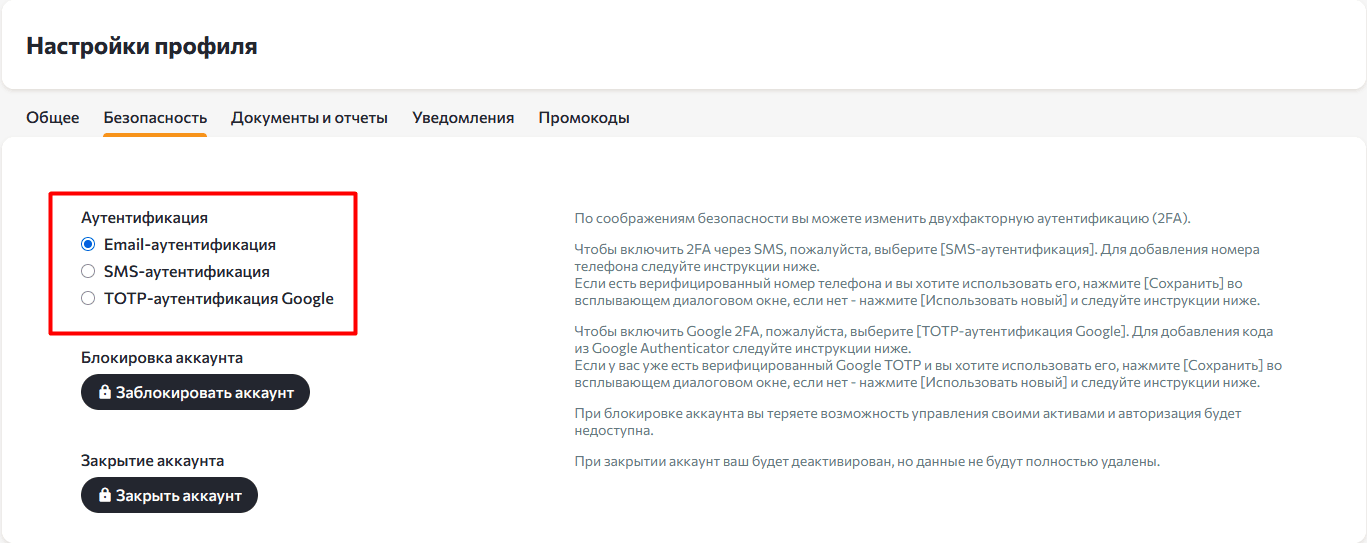Open the Общее tab

52,118
